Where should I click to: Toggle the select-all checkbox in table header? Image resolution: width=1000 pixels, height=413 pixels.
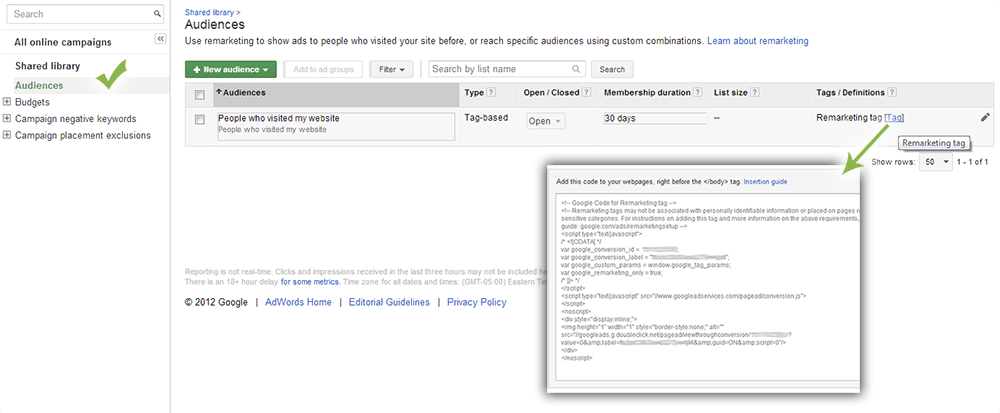[199, 94]
